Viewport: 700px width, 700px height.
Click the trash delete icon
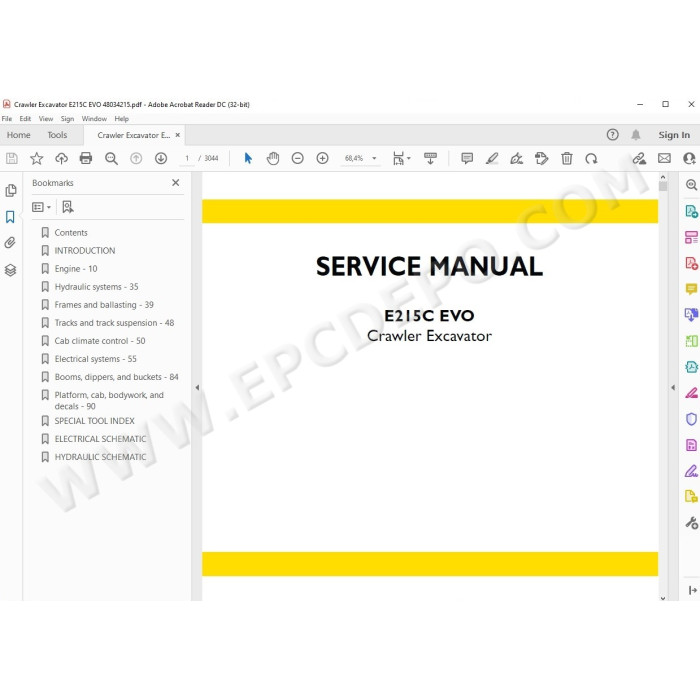tap(567, 158)
